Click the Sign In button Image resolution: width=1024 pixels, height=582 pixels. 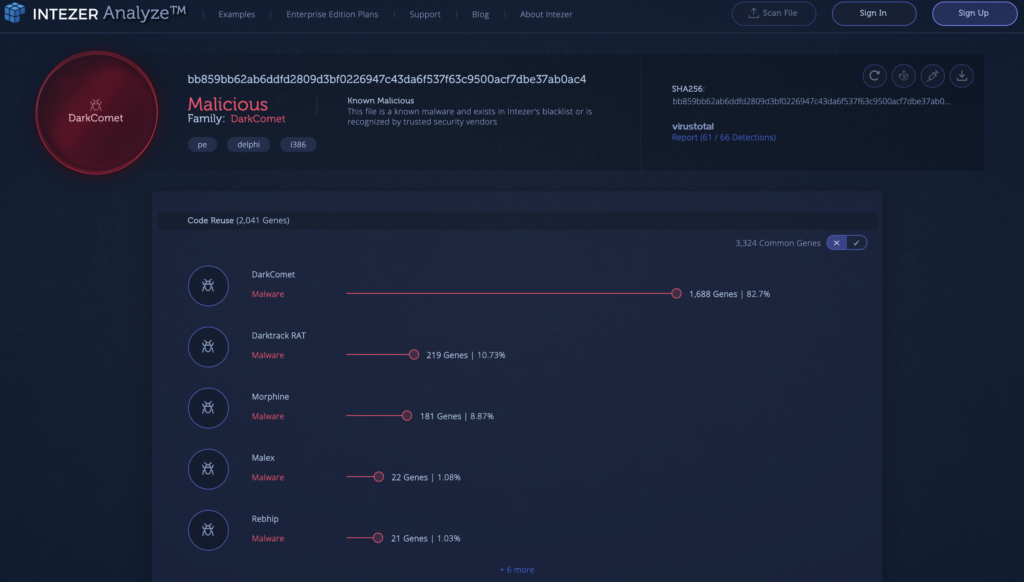874,13
